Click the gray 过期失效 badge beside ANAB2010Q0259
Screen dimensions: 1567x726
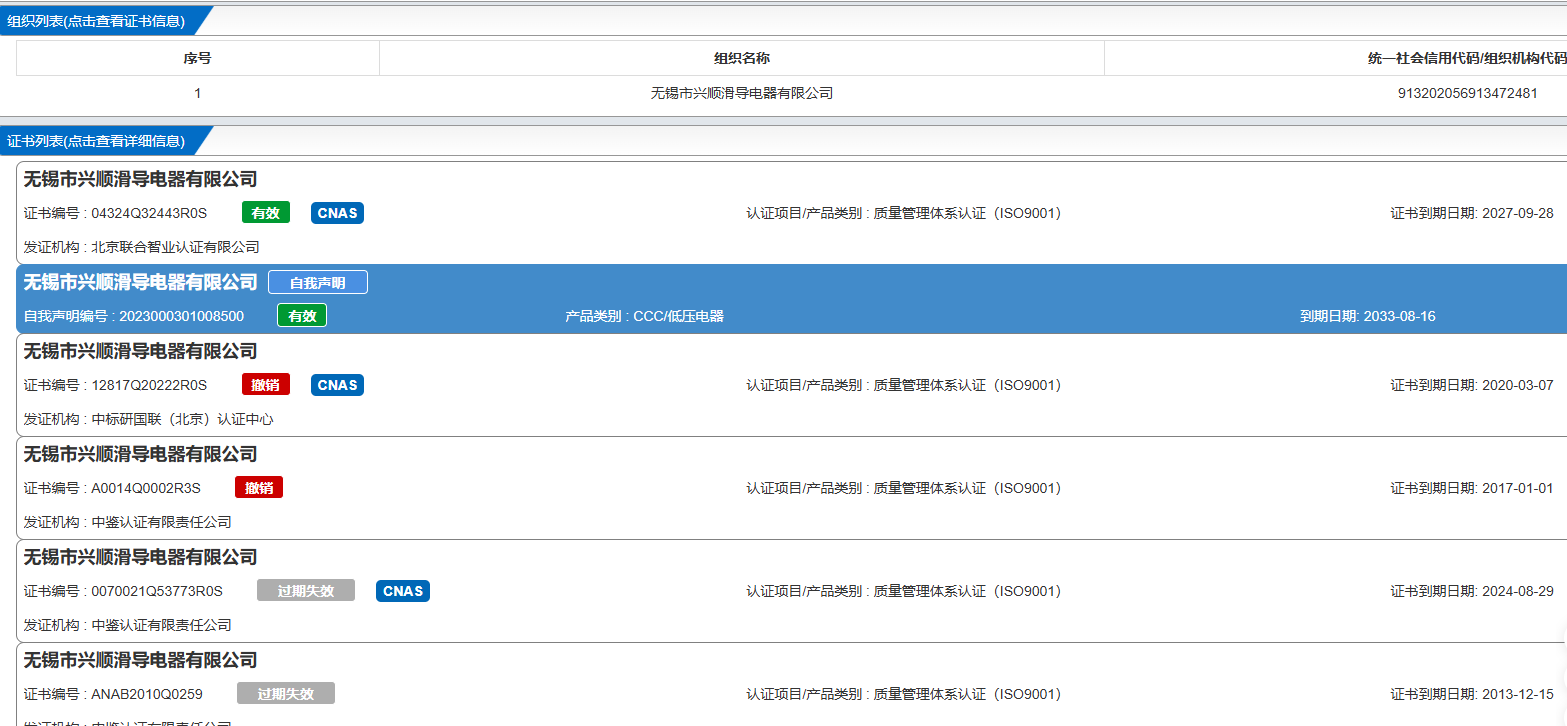(286, 694)
